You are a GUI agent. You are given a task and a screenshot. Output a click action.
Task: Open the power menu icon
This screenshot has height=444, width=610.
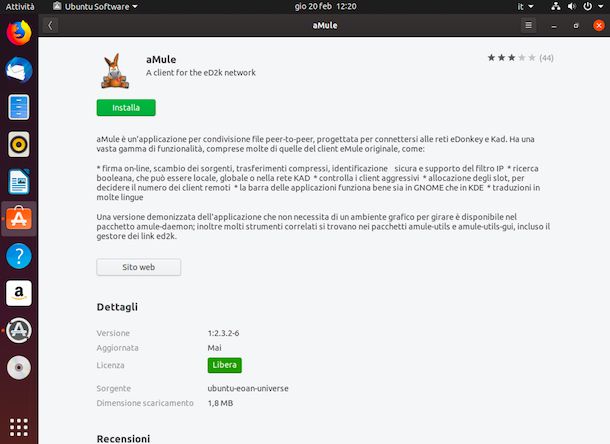pos(587,6)
